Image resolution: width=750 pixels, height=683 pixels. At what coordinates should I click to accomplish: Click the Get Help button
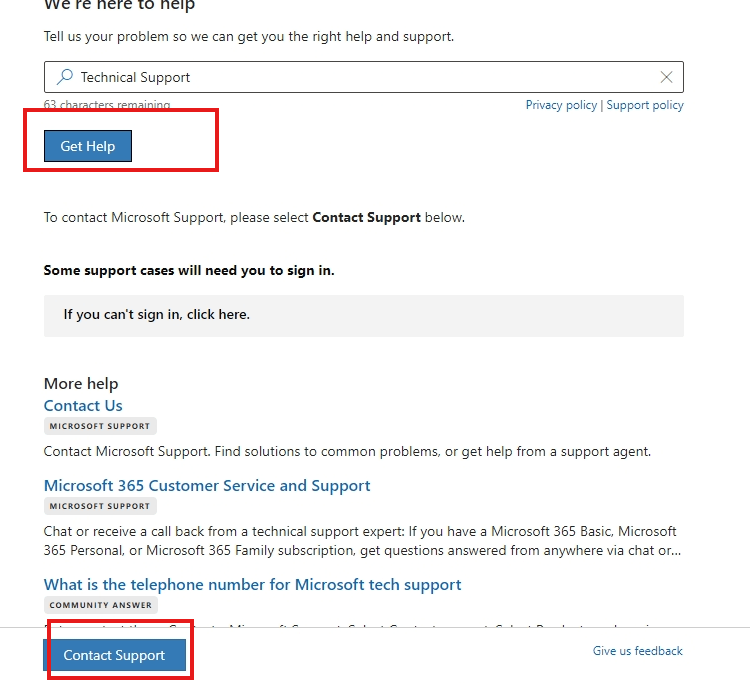[88, 146]
